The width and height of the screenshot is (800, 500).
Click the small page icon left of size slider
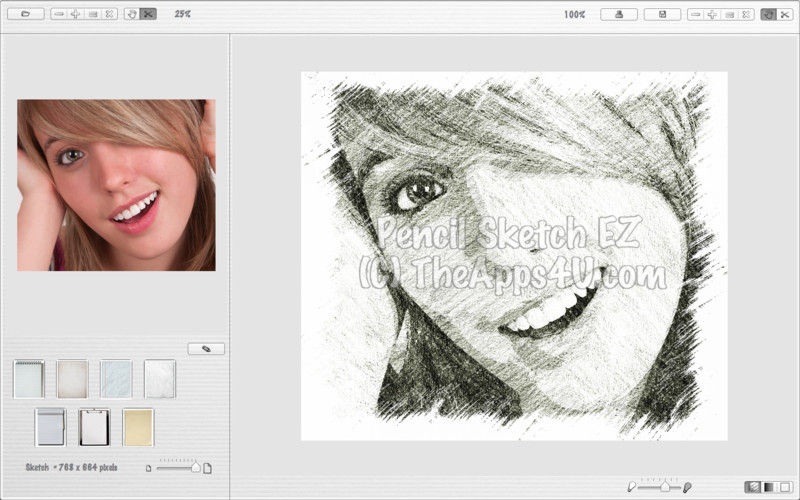pyautogui.click(x=148, y=468)
